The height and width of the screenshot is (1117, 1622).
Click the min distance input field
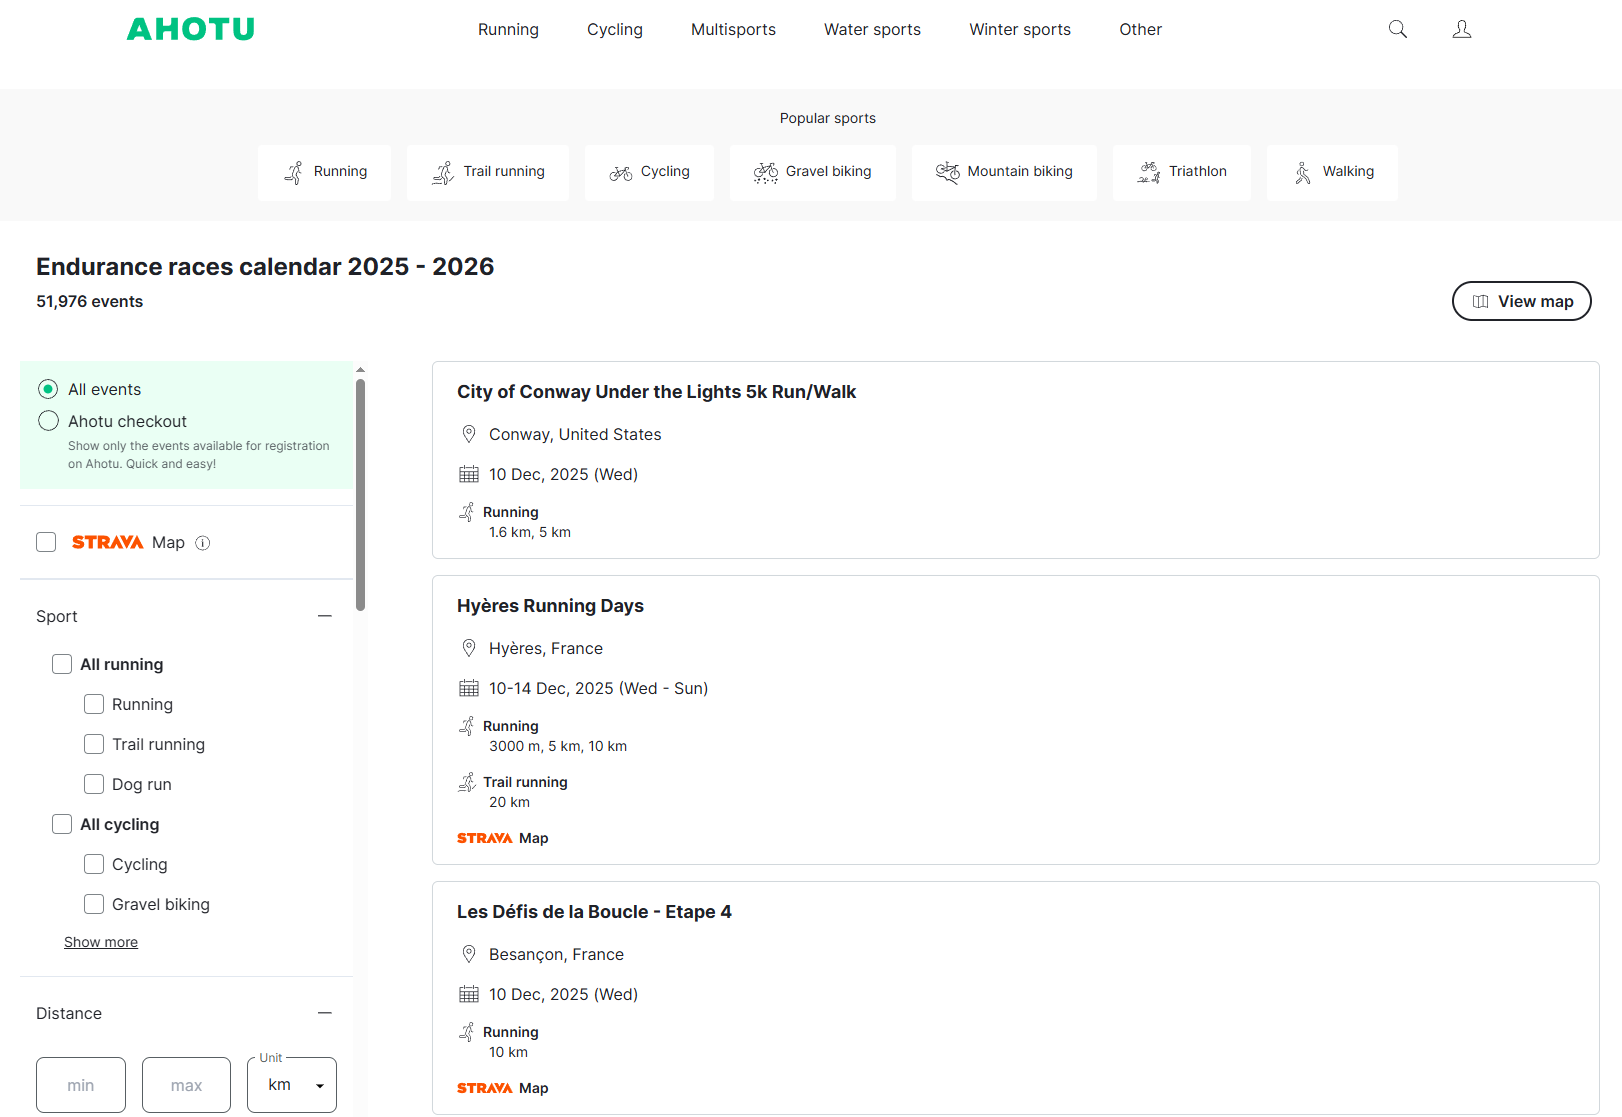click(81, 1085)
